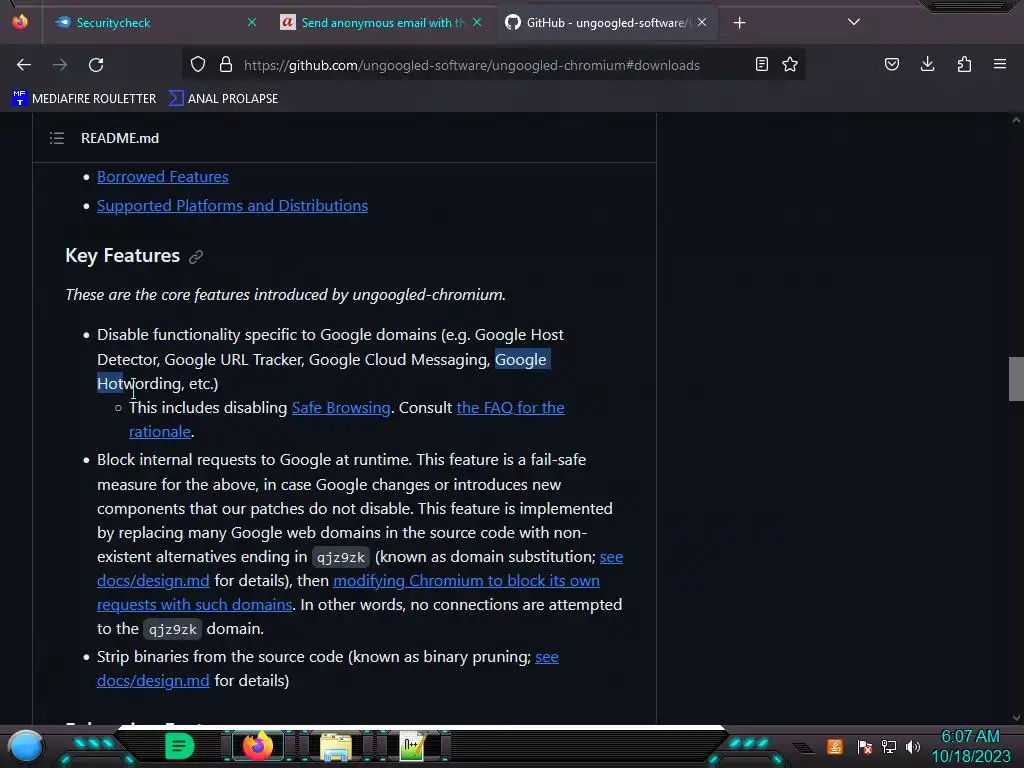The width and height of the screenshot is (1024, 768).
Task: Follow the Safe Browsing link
Action: [x=341, y=408]
